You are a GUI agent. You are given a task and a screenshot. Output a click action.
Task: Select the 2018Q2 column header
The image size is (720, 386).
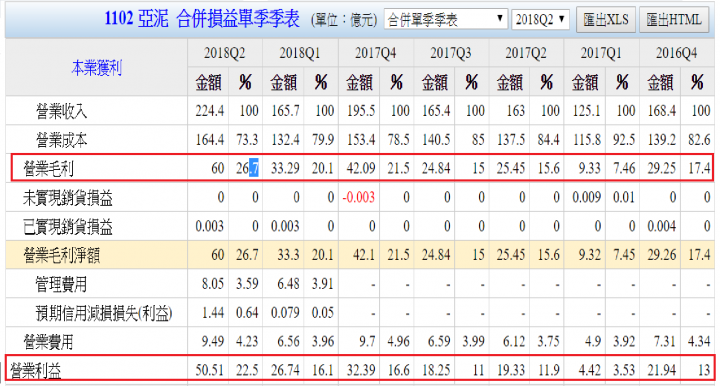(x=225, y=53)
